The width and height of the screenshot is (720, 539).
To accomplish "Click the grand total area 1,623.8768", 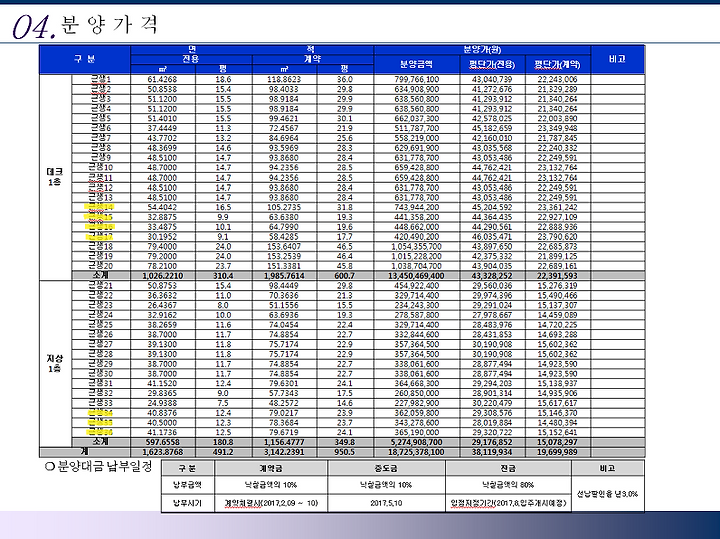I will coord(163,452).
